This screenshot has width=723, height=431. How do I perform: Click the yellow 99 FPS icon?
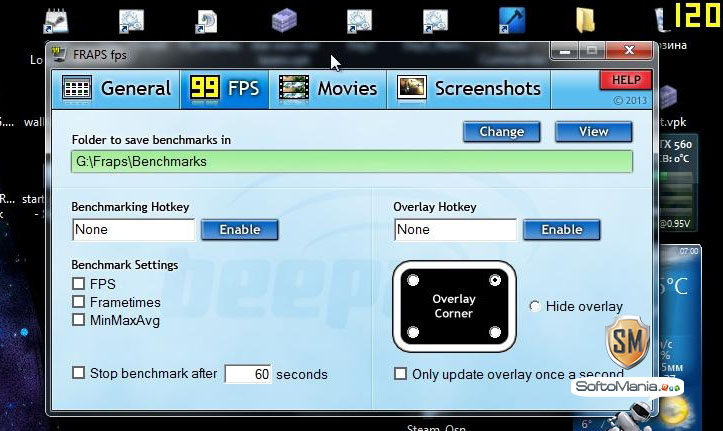pyautogui.click(x=205, y=88)
